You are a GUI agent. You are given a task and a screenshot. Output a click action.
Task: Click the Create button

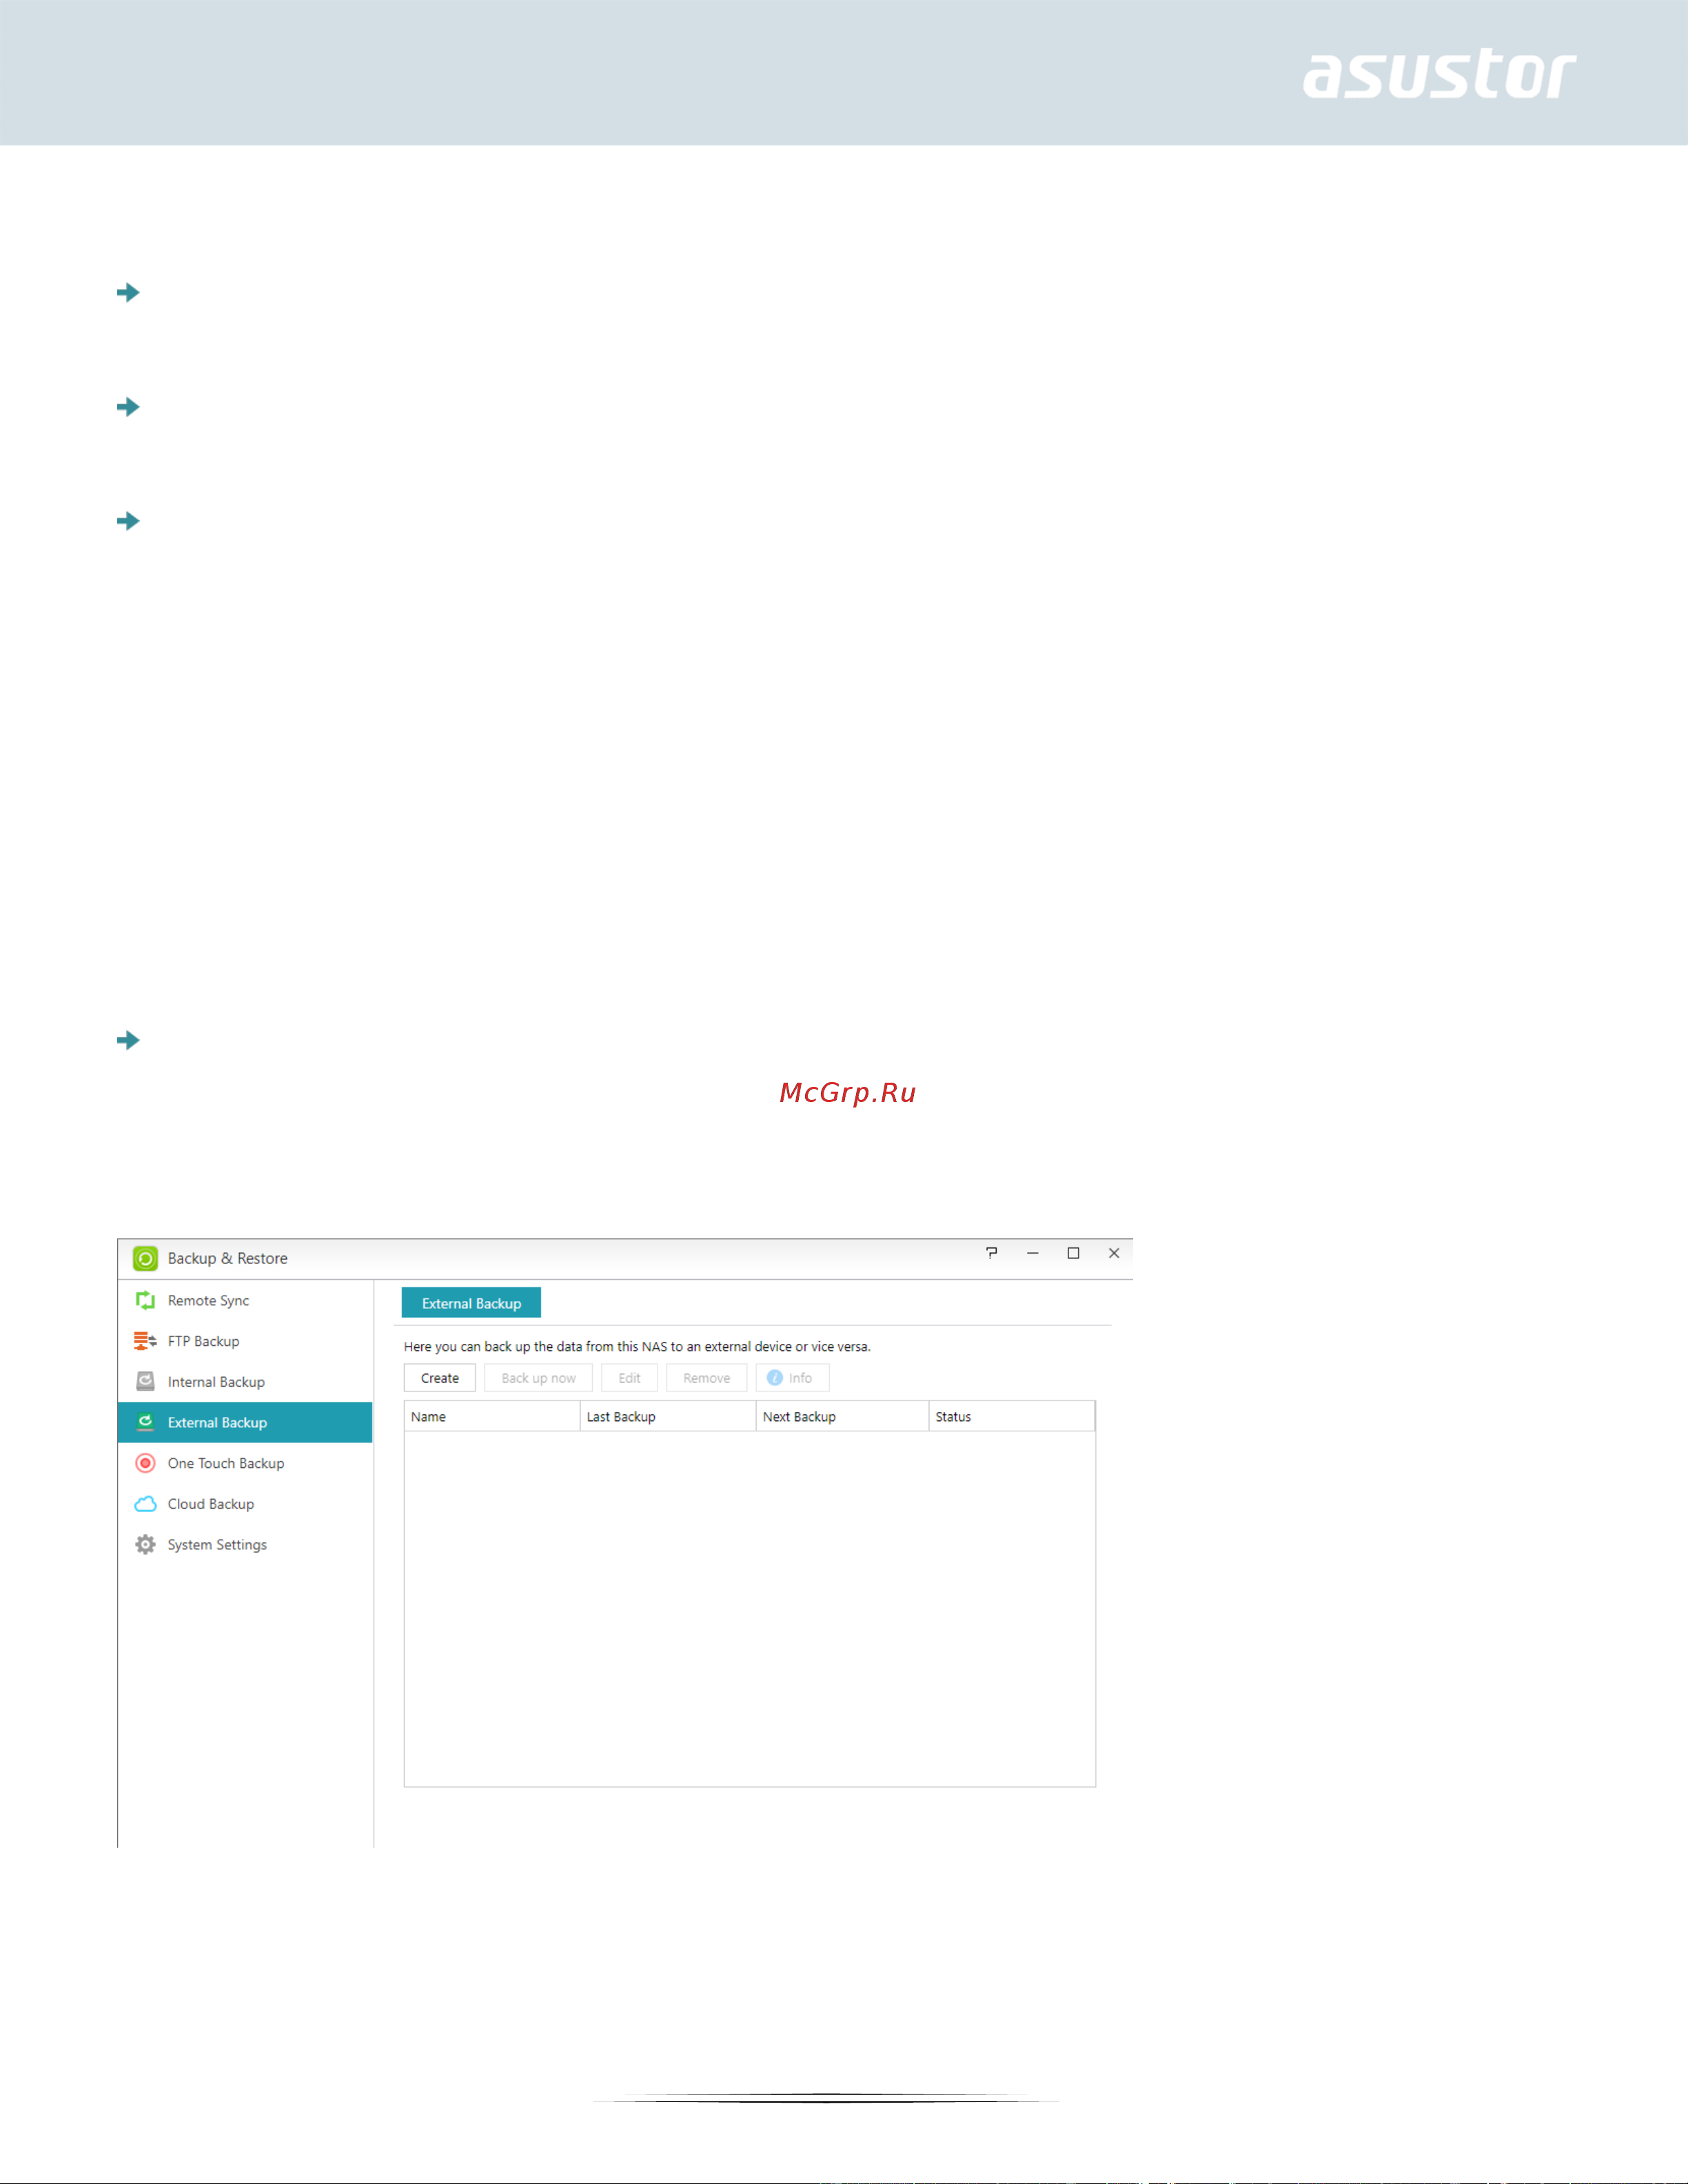[440, 1378]
